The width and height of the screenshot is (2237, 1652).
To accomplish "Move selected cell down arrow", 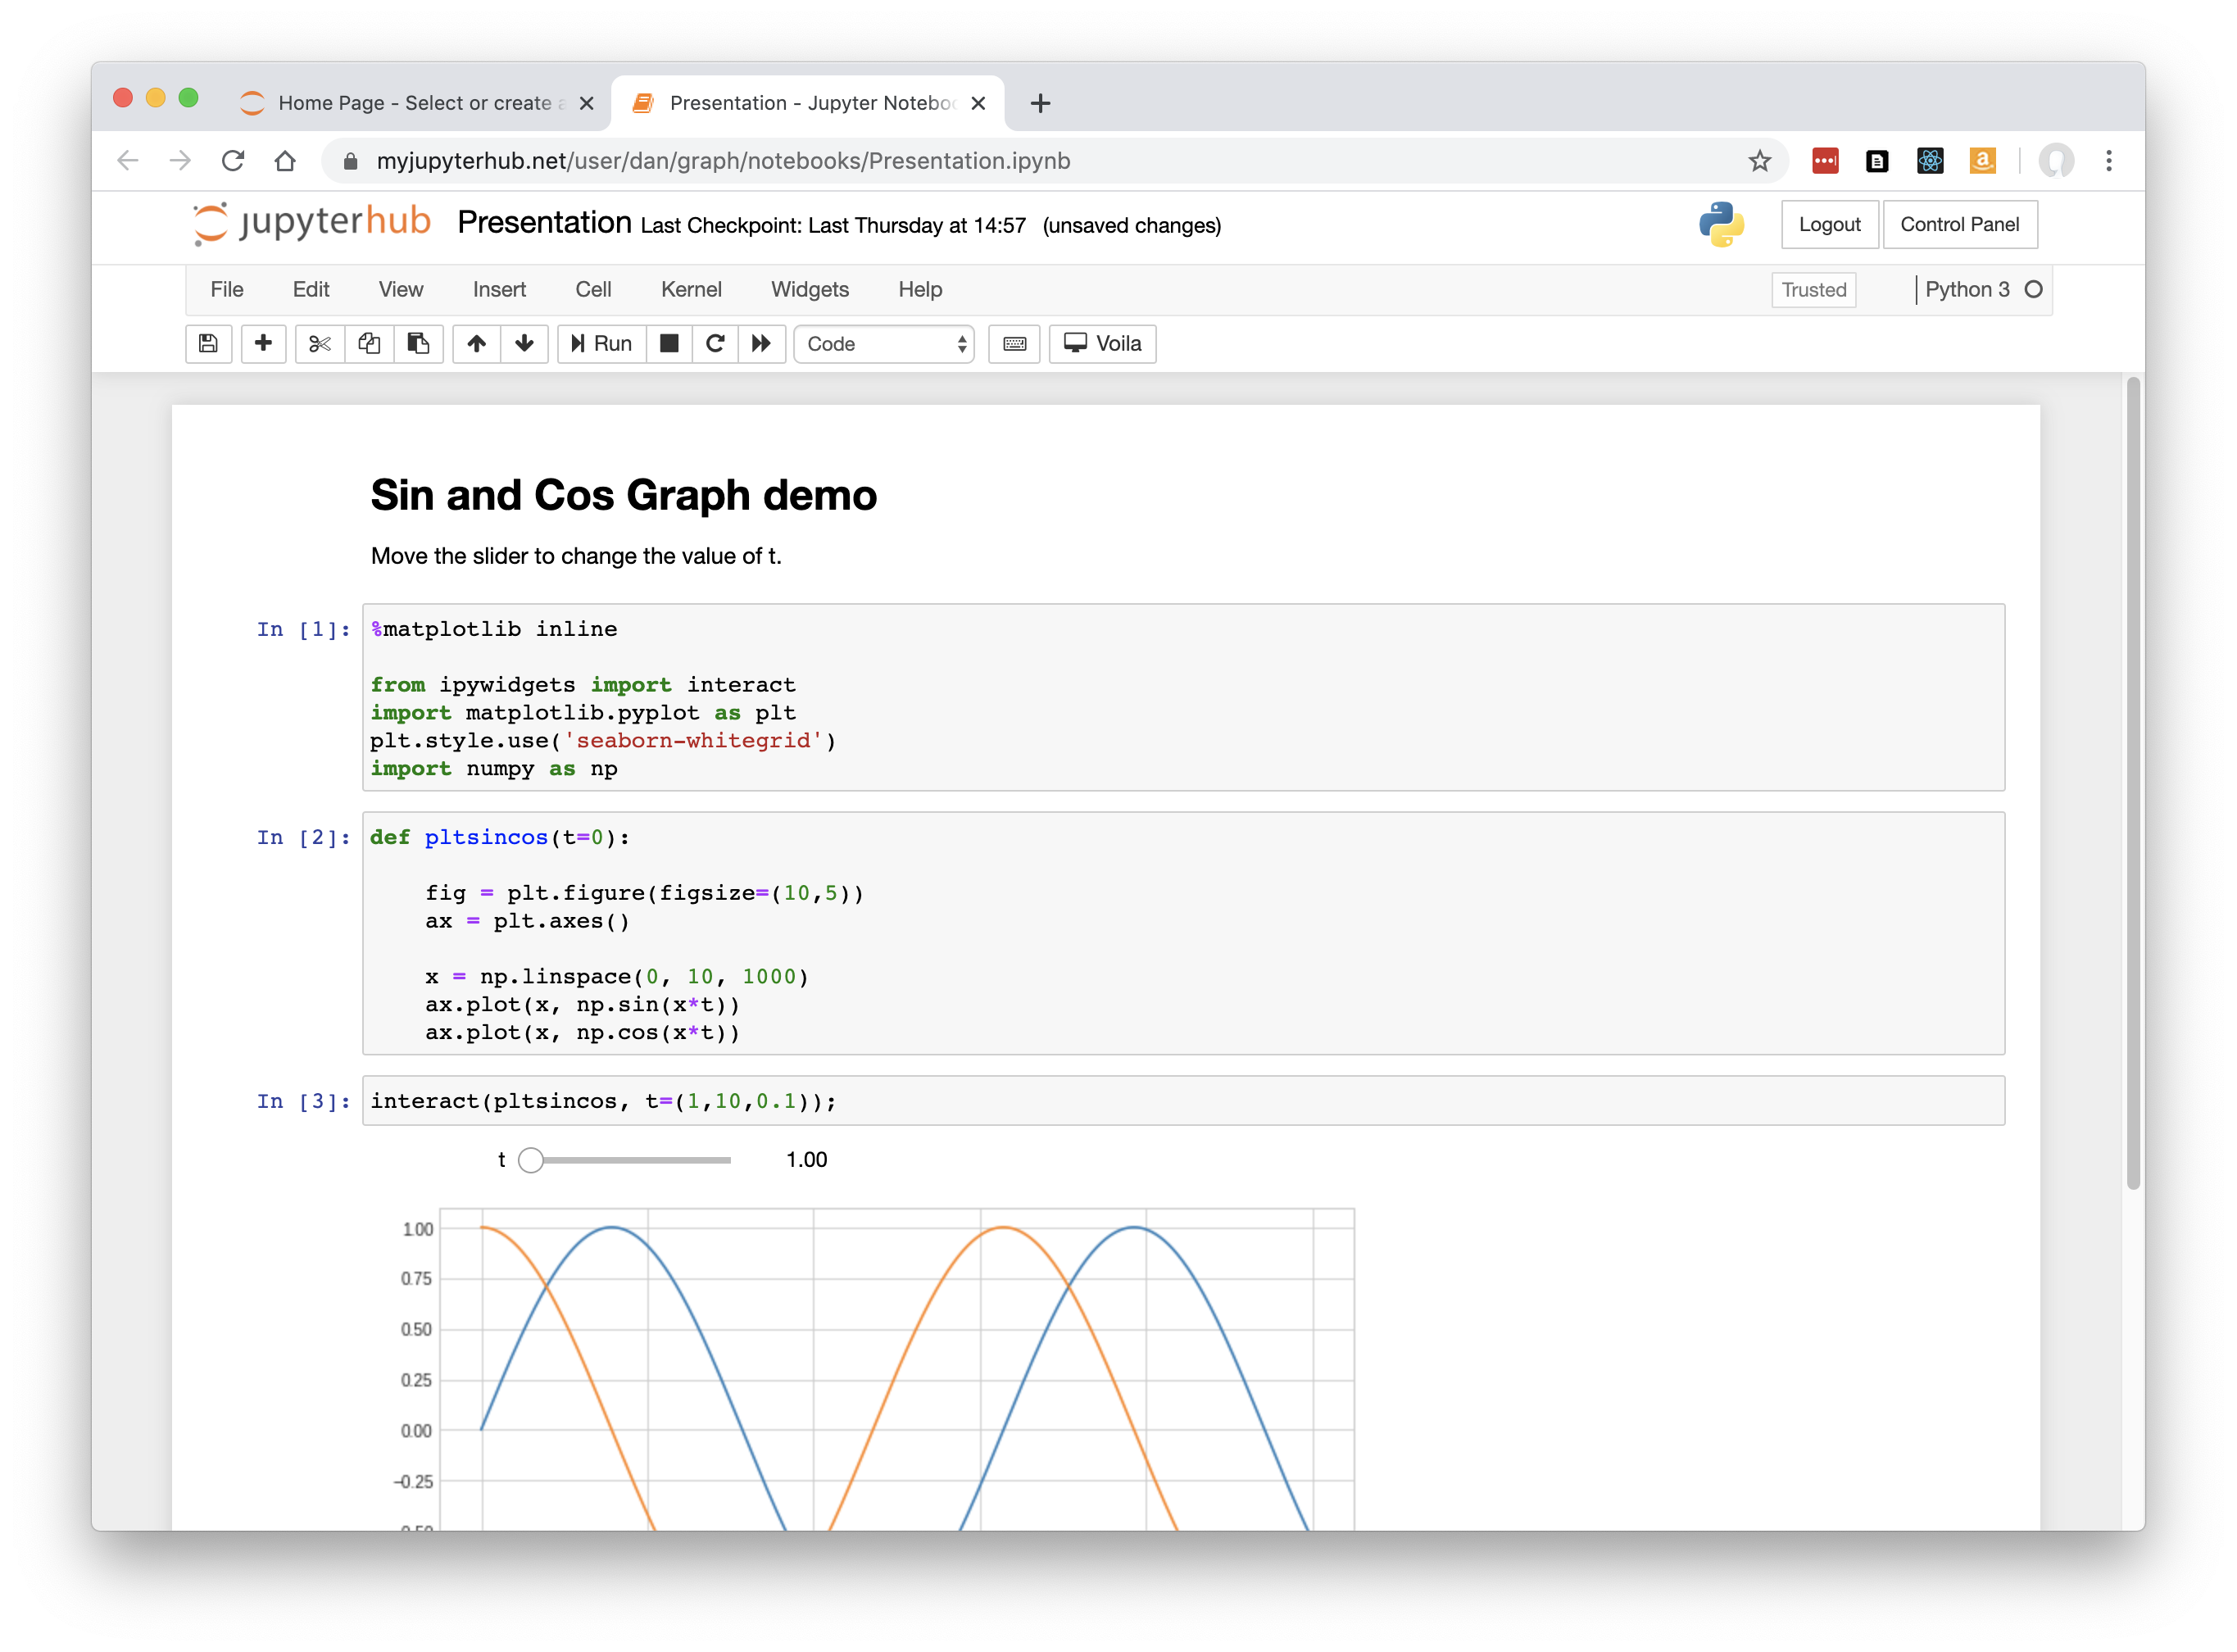I will coord(524,344).
